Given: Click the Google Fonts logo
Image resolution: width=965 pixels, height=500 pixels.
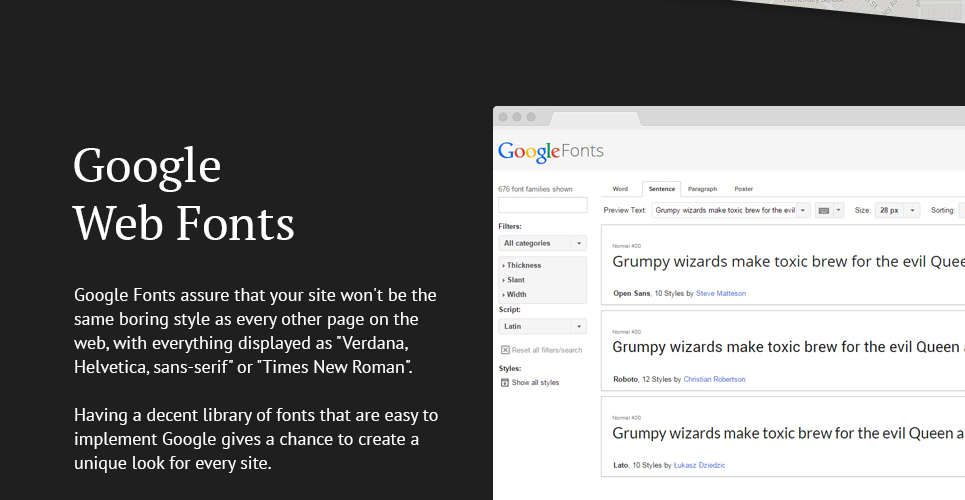Looking at the screenshot, I should click(x=550, y=151).
